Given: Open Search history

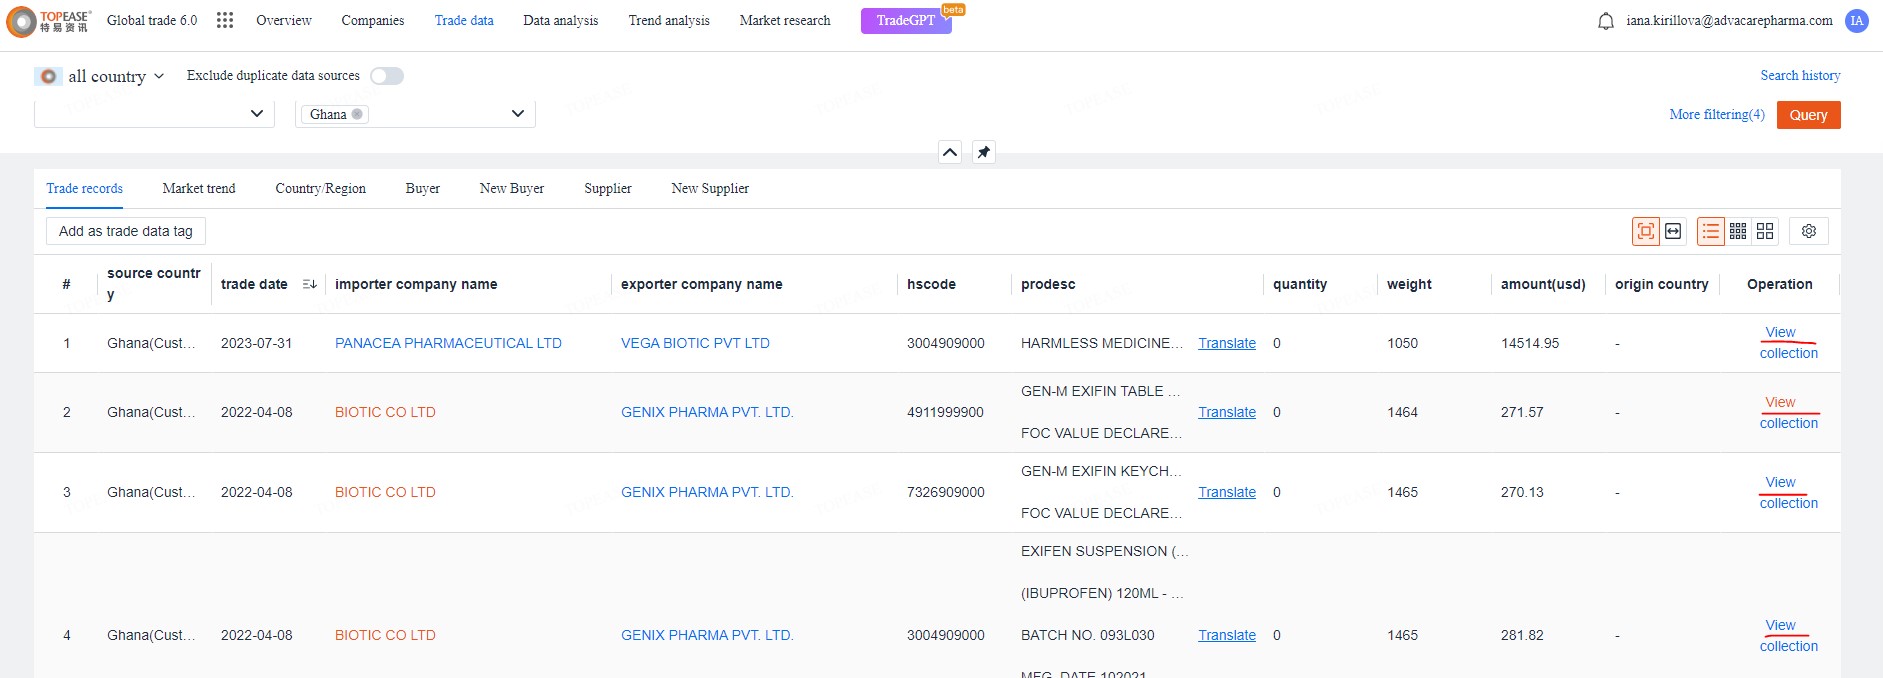Looking at the screenshot, I should click(1800, 75).
